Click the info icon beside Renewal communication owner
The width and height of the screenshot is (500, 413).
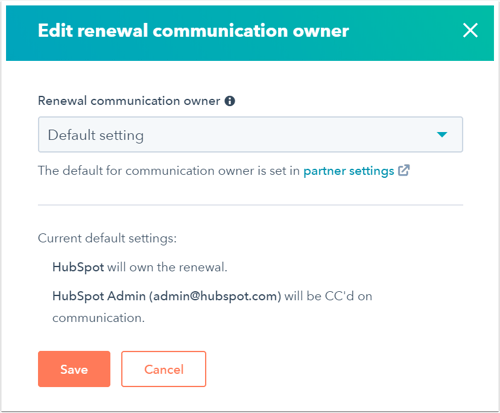tap(230, 101)
